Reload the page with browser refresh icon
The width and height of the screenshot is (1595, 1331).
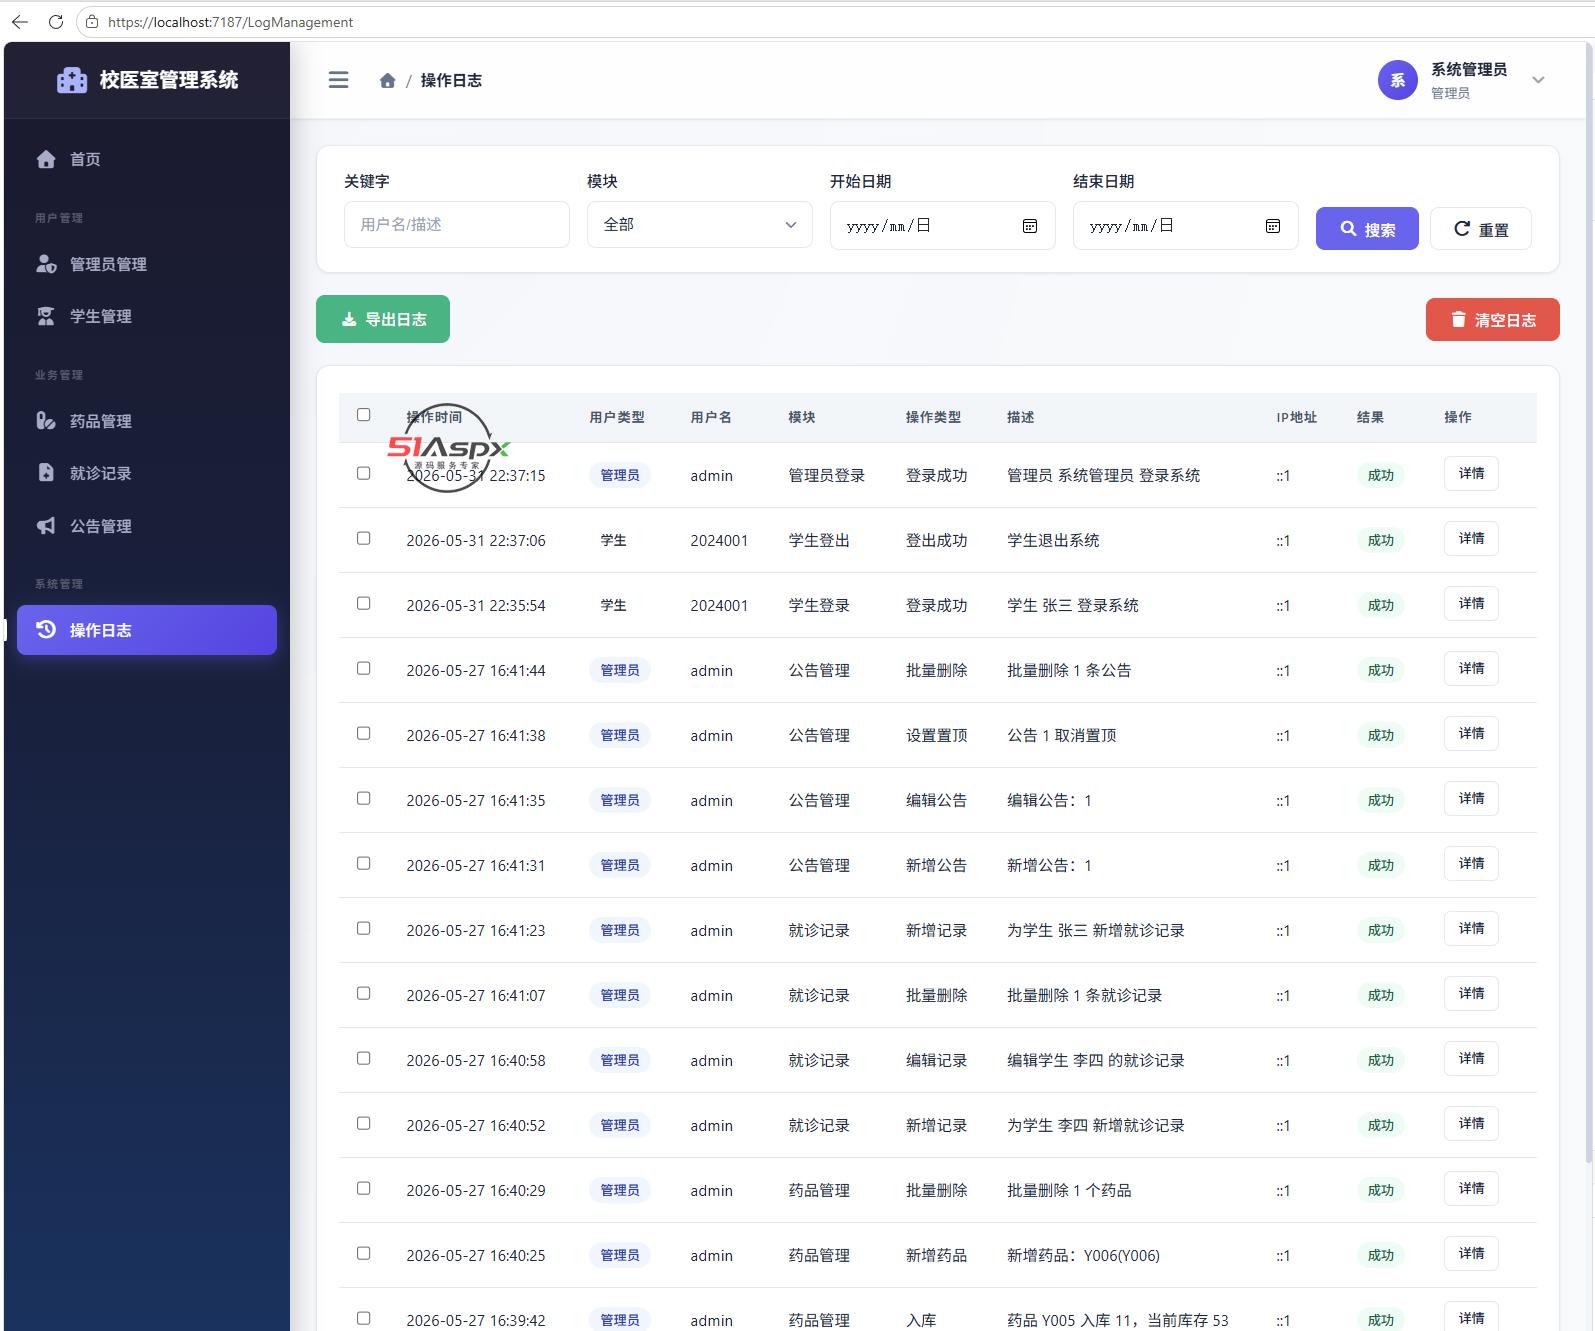(x=56, y=22)
